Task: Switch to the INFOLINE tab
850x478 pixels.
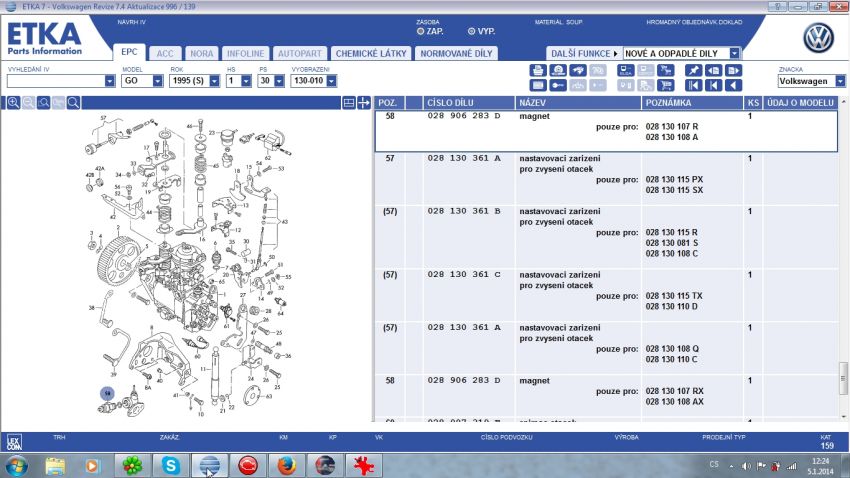Action: (x=246, y=53)
